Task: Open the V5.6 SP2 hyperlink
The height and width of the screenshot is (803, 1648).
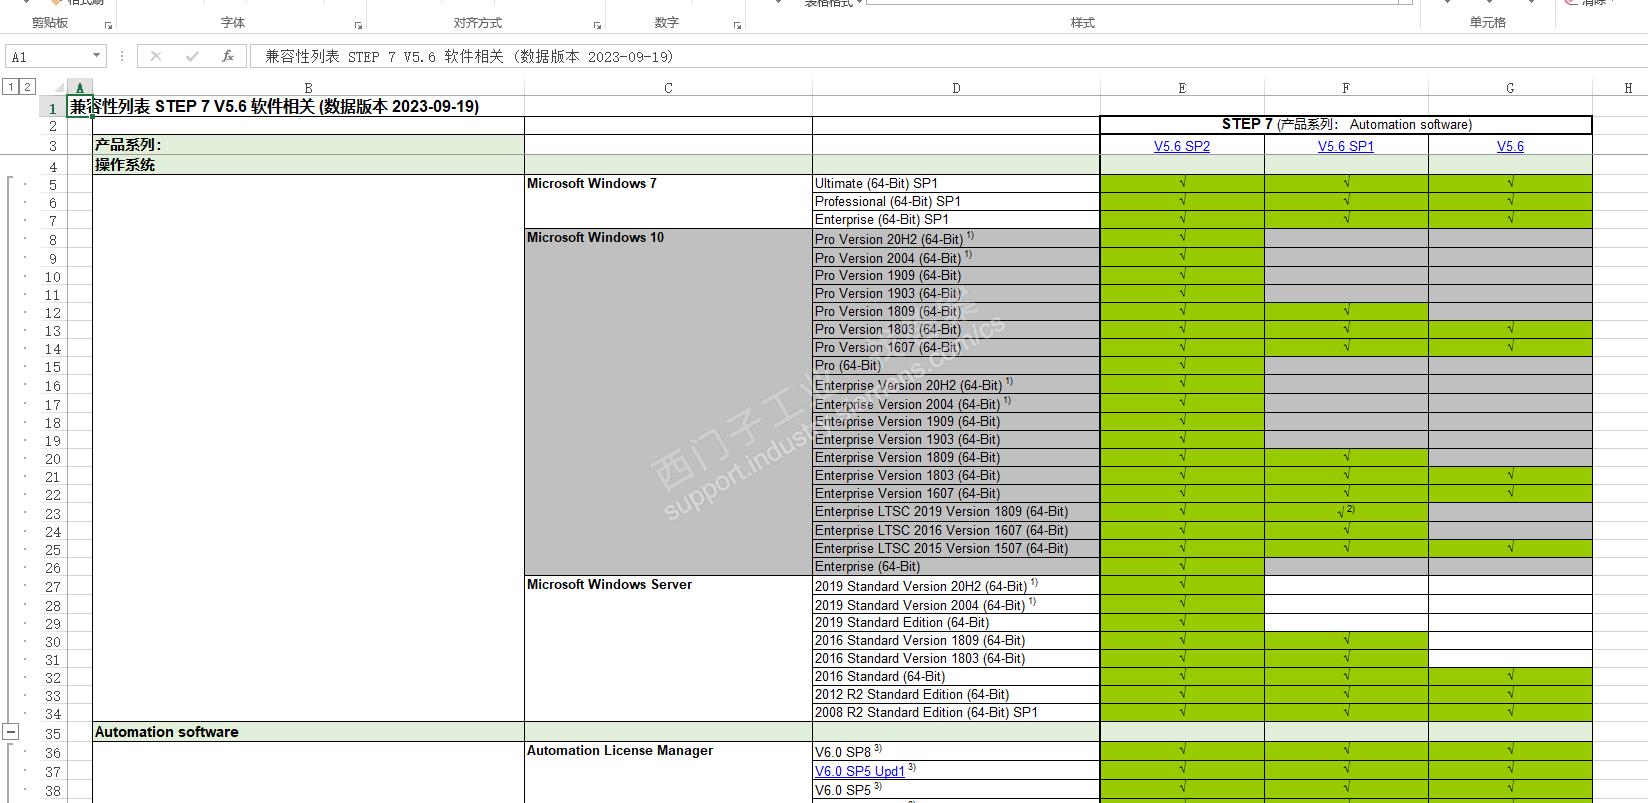Action: point(1182,146)
